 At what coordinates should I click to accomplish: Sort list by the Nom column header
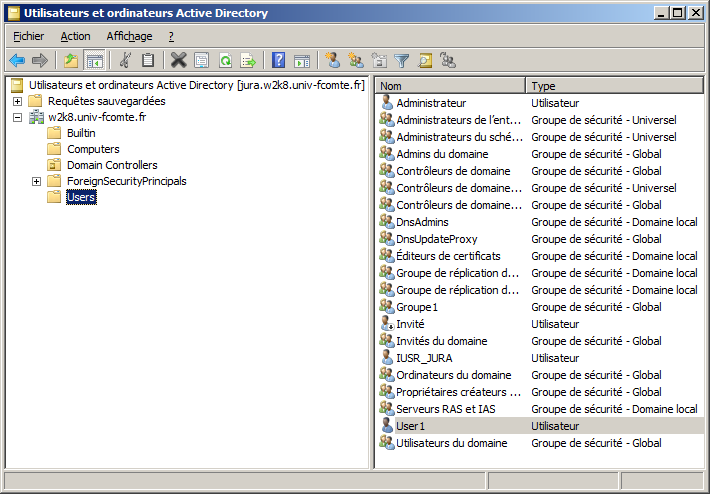pos(450,86)
